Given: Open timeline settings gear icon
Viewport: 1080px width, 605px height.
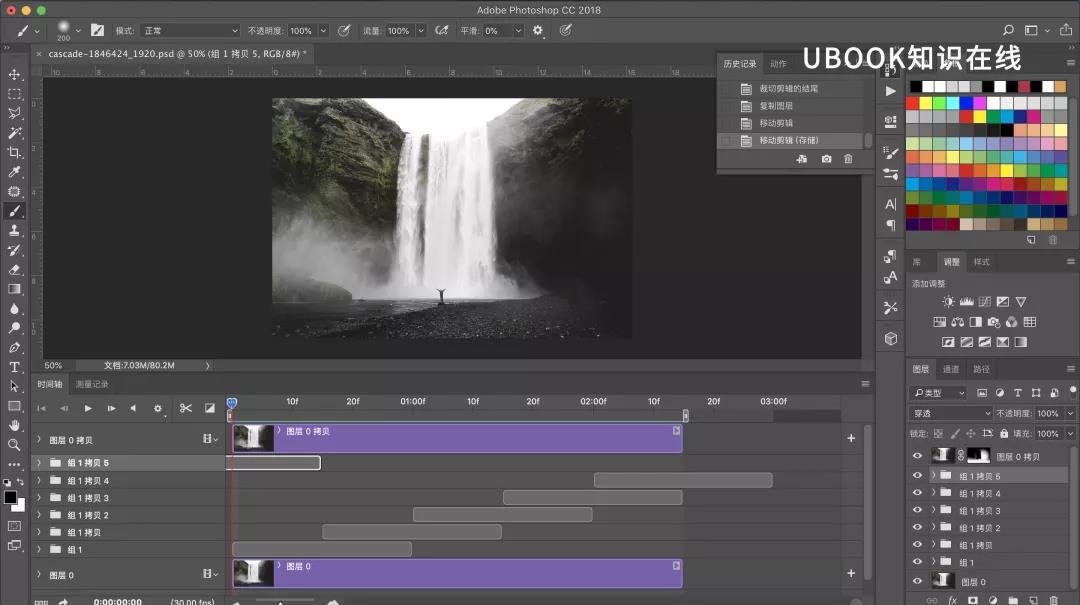Looking at the screenshot, I should click(x=158, y=408).
